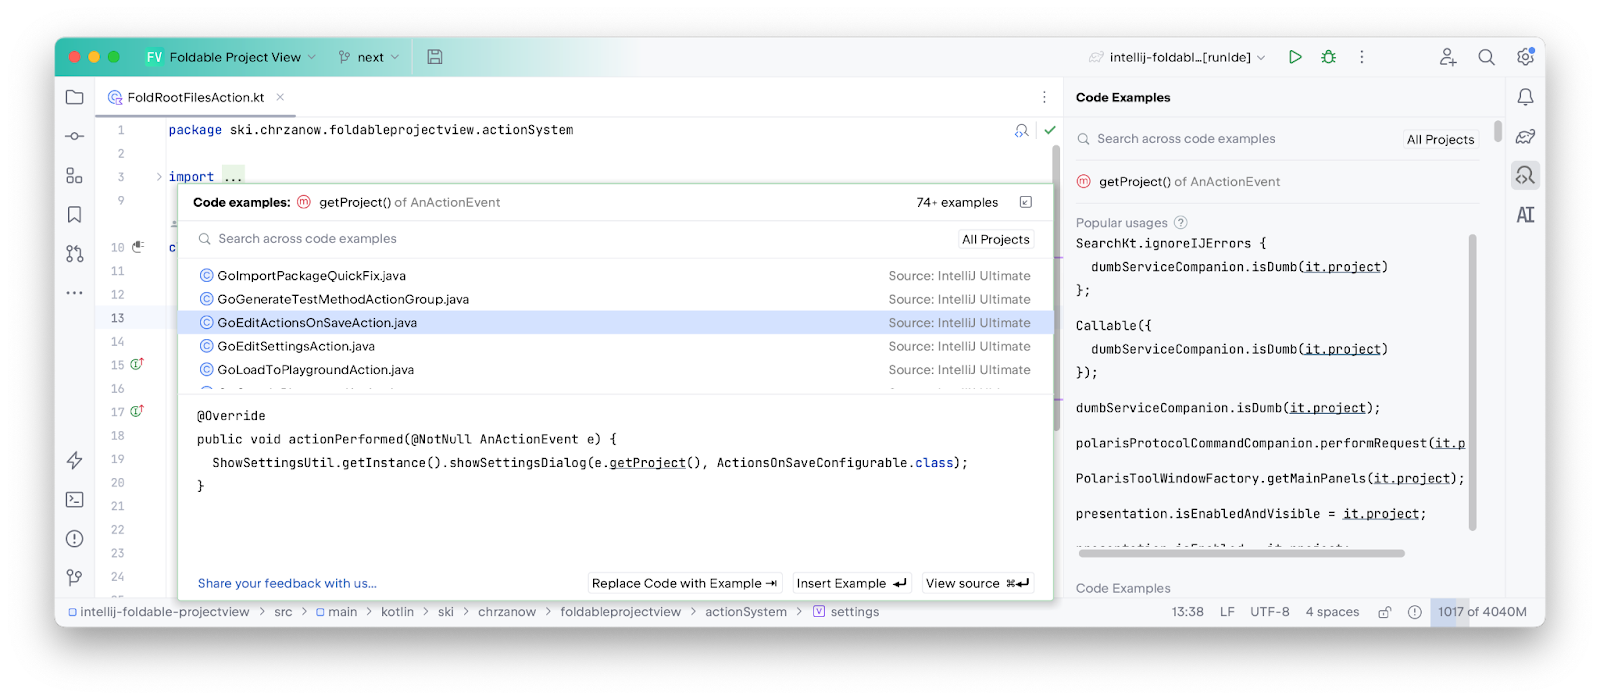Open the Bookmarks tool window
This screenshot has width=1600, height=699.
(74, 215)
